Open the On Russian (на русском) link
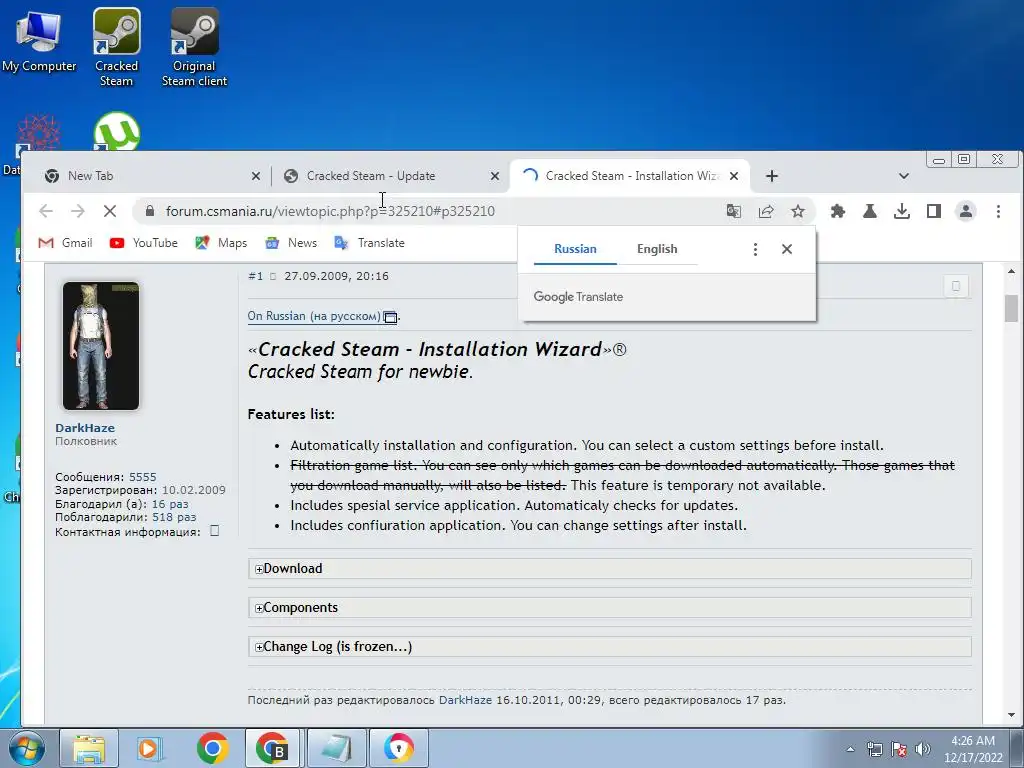 coord(313,316)
